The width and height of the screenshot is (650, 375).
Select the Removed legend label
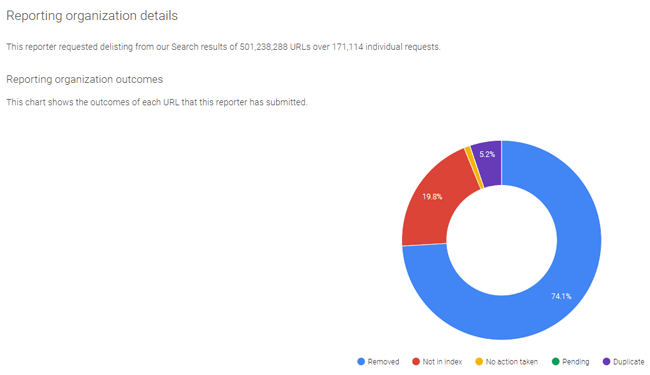(x=383, y=362)
